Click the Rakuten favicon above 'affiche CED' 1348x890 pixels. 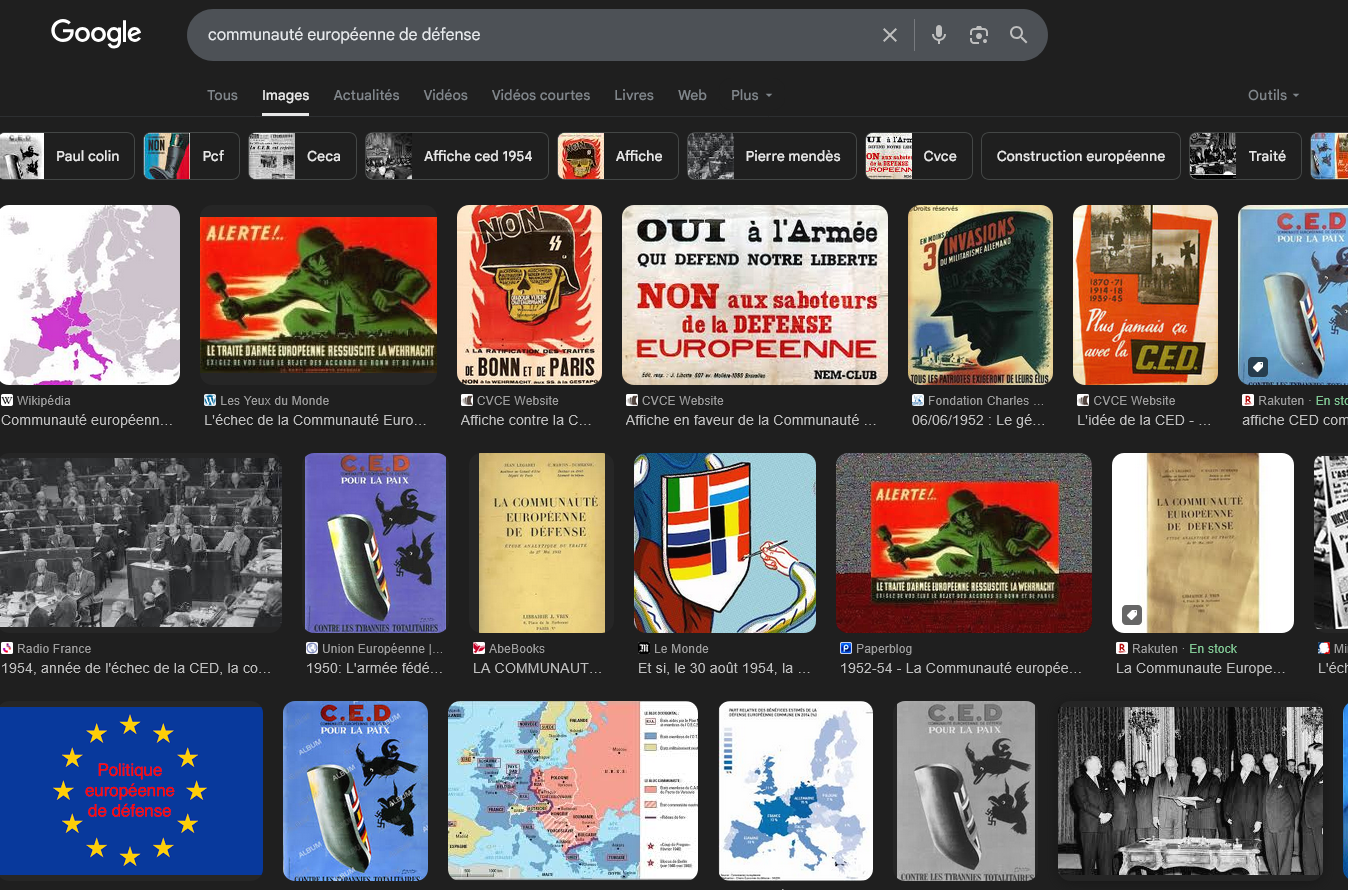pyautogui.click(x=1248, y=400)
